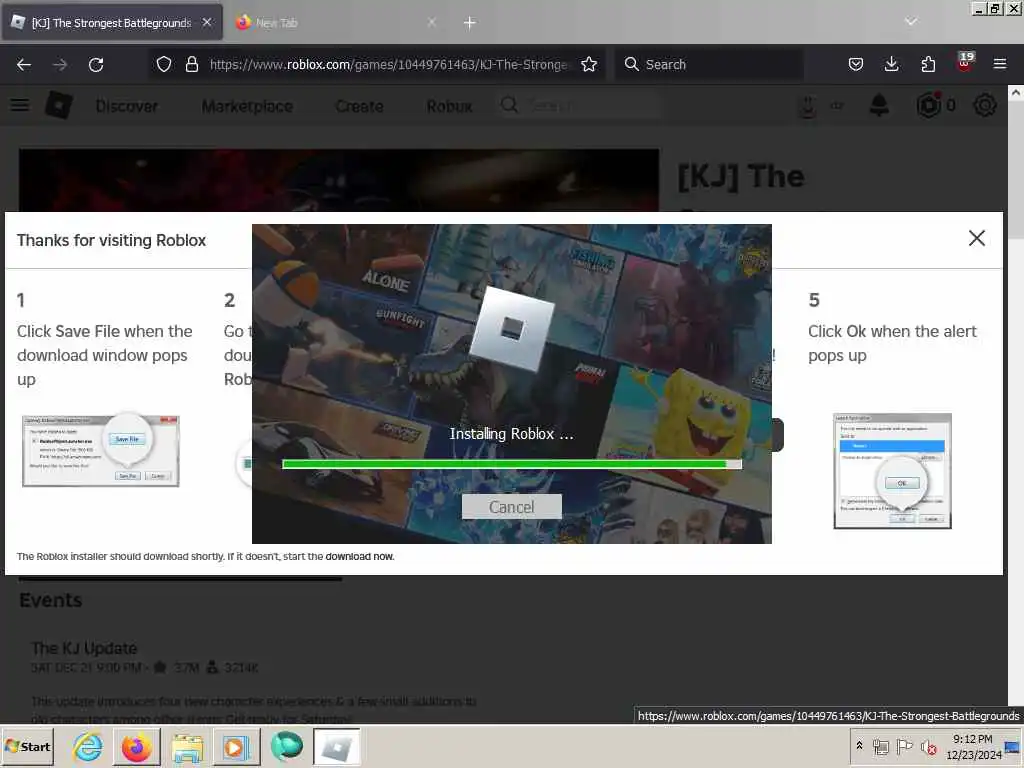Click the green globe taskbar icon
1024x768 pixels.
pyautogui.click(x=287, y=746)
